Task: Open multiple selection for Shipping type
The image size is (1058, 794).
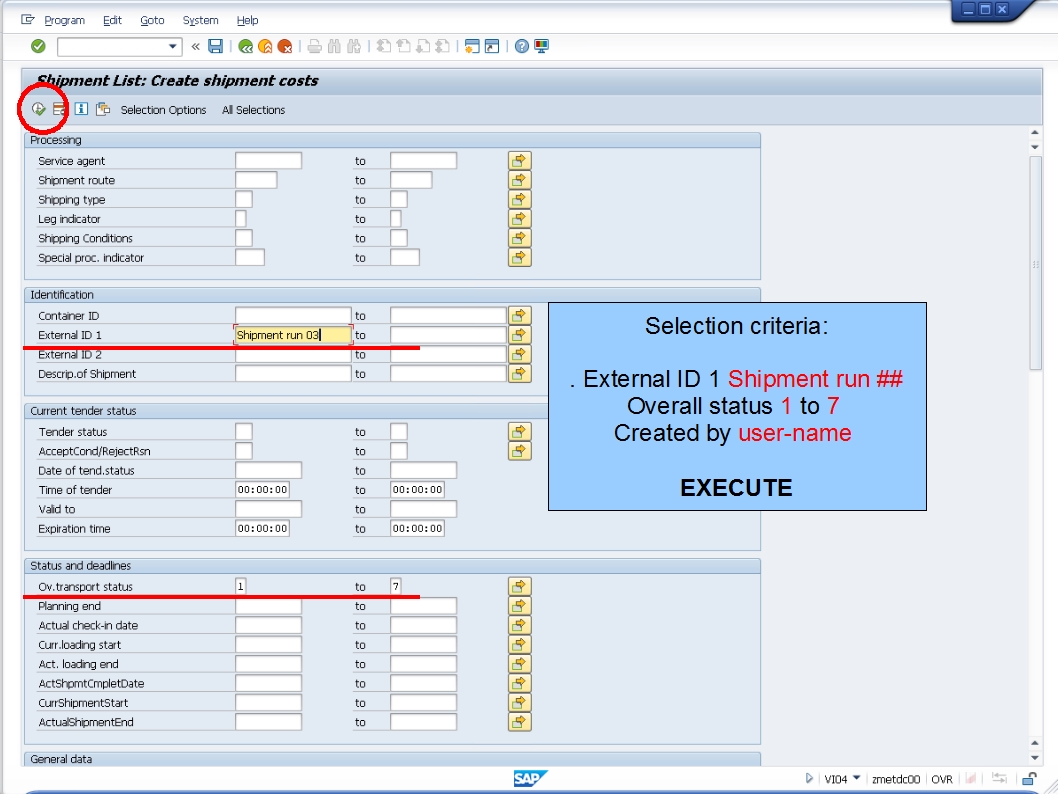Action: click(x=520, y=200)
